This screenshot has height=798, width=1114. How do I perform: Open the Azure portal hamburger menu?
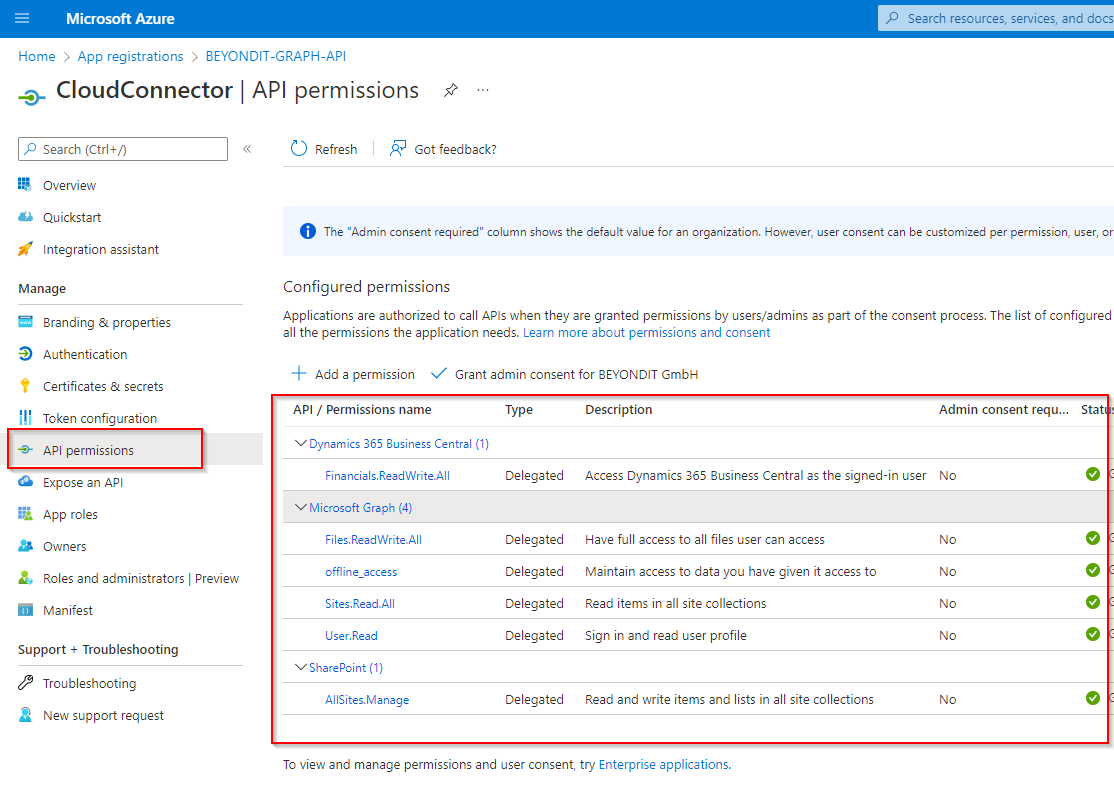[x=22, y=18]
